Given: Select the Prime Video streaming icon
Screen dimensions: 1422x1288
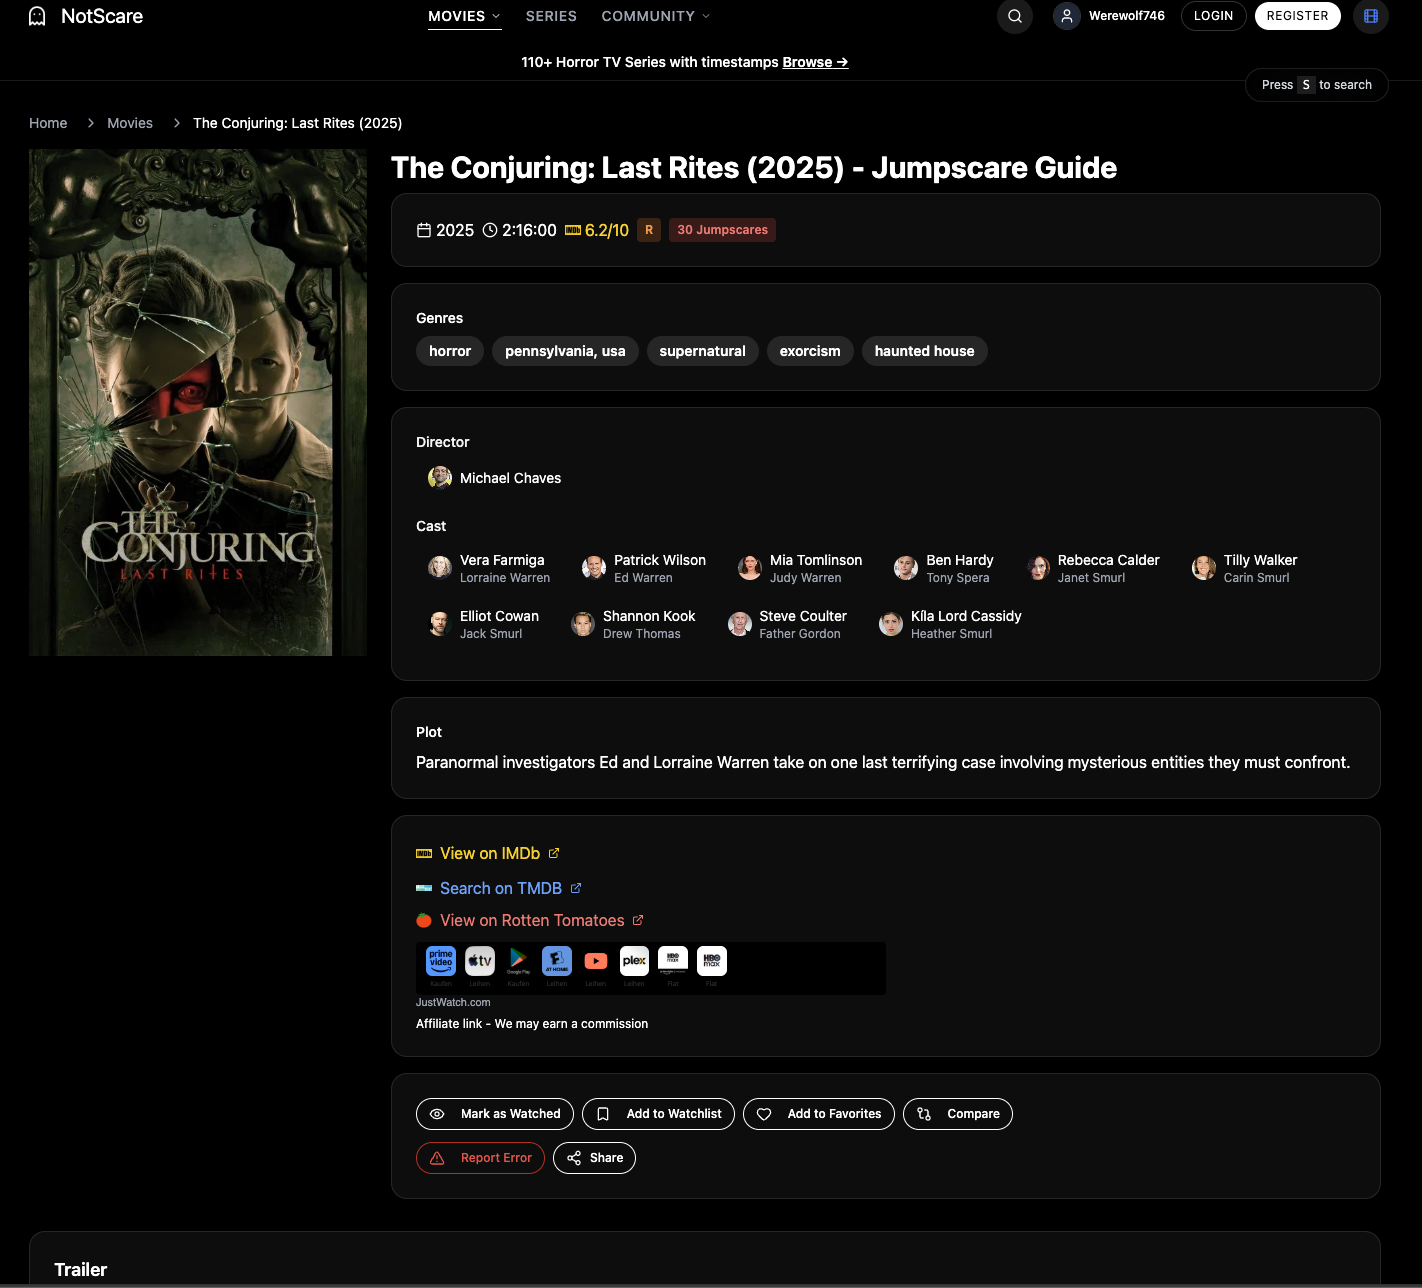Looking at the screenshot, I should pyautogui.click(x=440, y=961).
